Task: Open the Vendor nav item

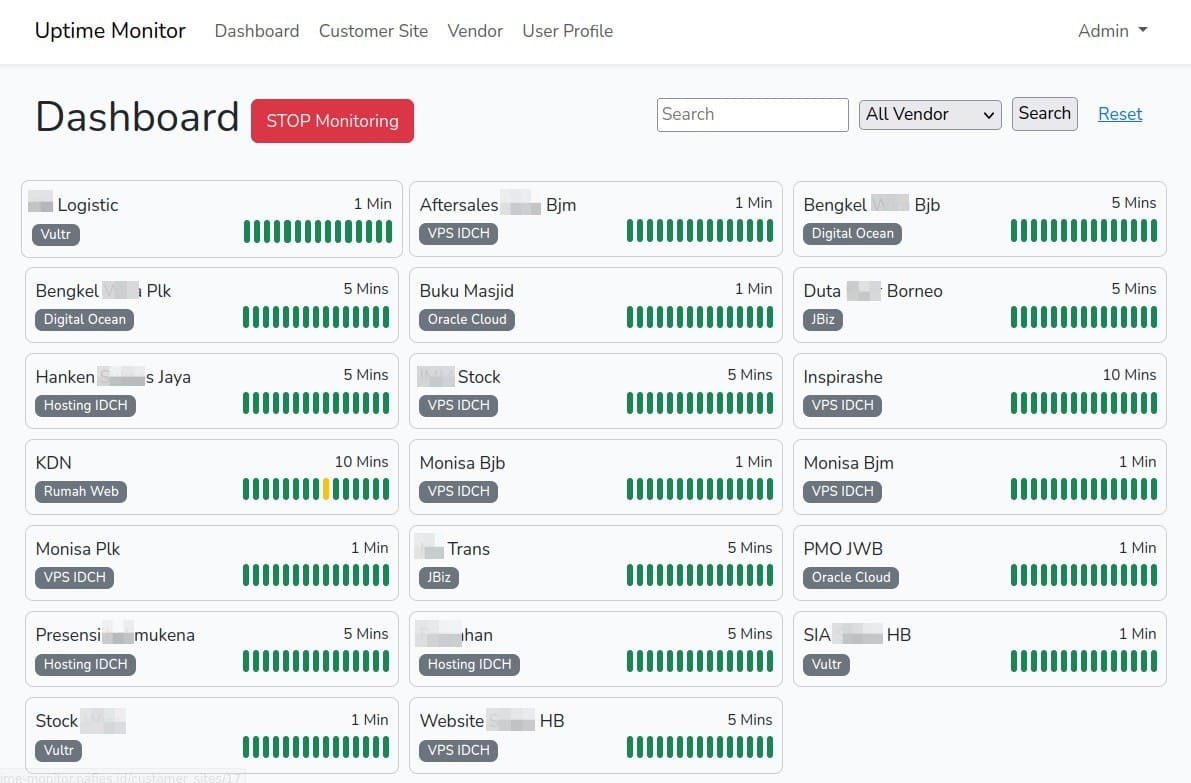Action: coord(475,31)
